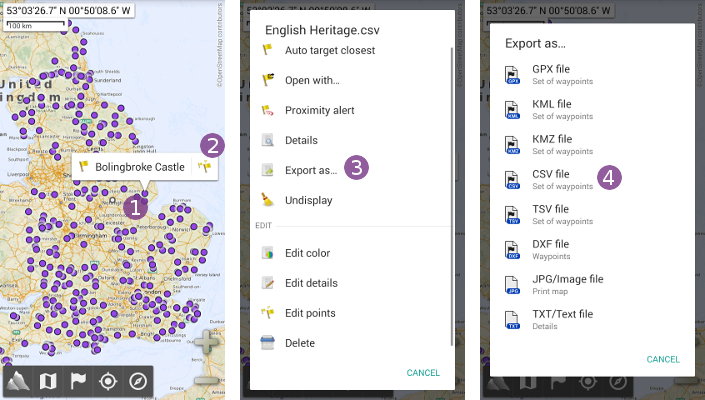The height and width of the screenshot is (400, 705).
Task: Tap the Edit details pencil icon
Action: pos(268,283)
